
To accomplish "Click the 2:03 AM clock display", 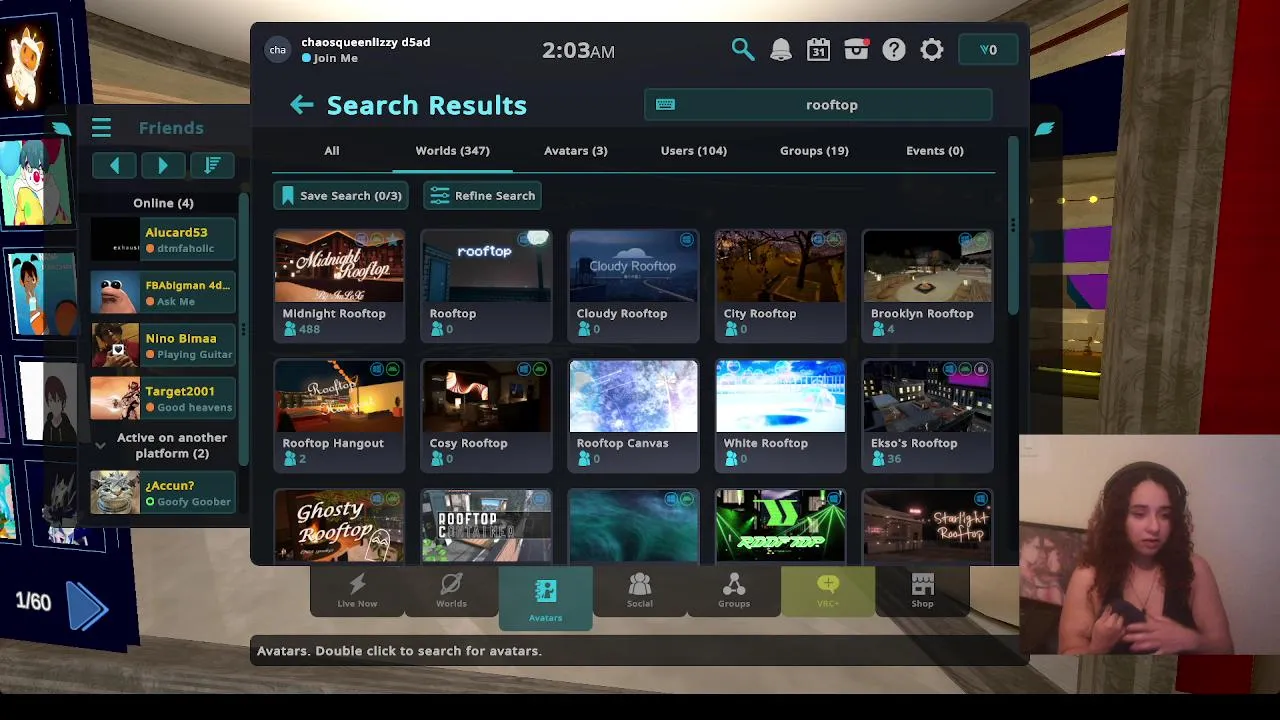I will [x=578, y=51].
